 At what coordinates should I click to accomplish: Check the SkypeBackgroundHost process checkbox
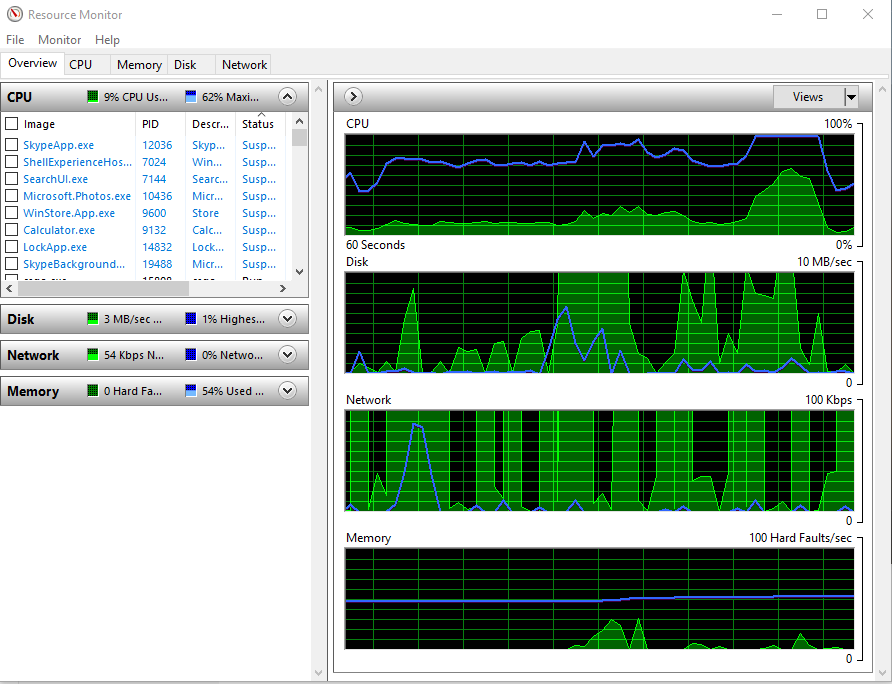click(11, 264)
